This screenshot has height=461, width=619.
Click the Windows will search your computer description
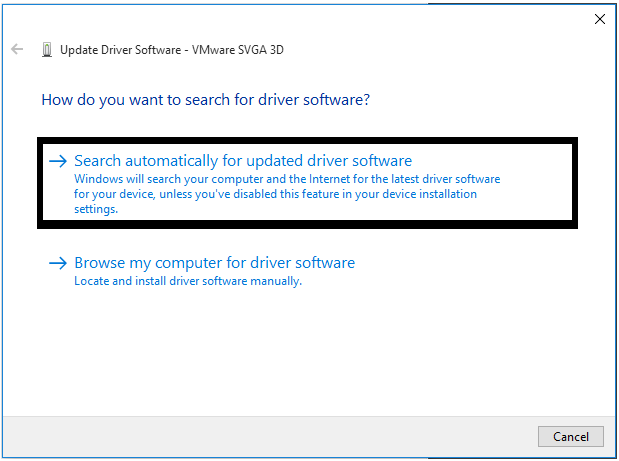[x=287, y=194]
